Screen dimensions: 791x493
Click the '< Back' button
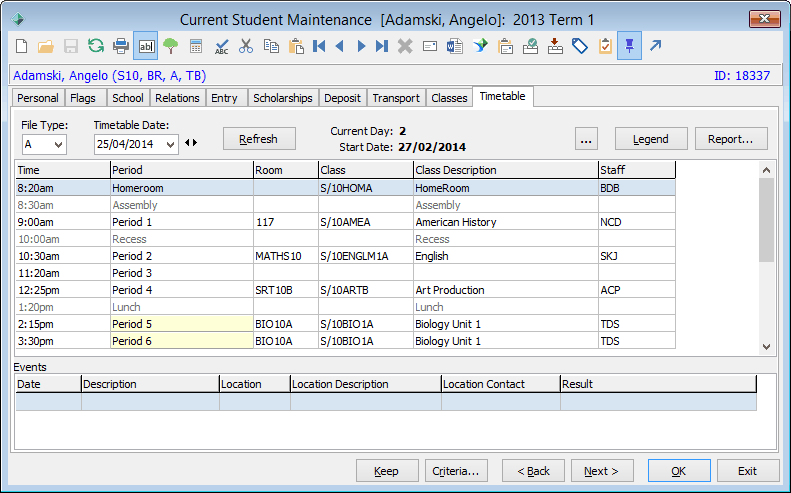click(x=533, y=471)
